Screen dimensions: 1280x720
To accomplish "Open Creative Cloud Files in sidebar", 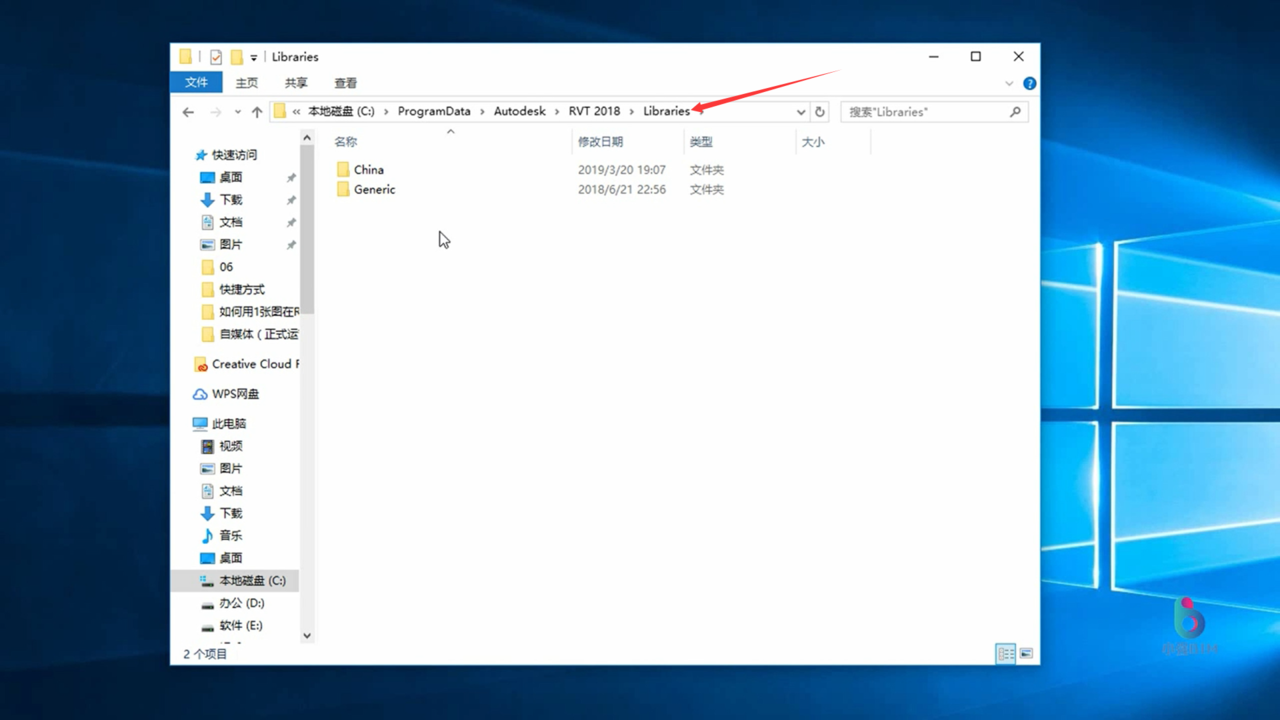I will coord(247,364).
